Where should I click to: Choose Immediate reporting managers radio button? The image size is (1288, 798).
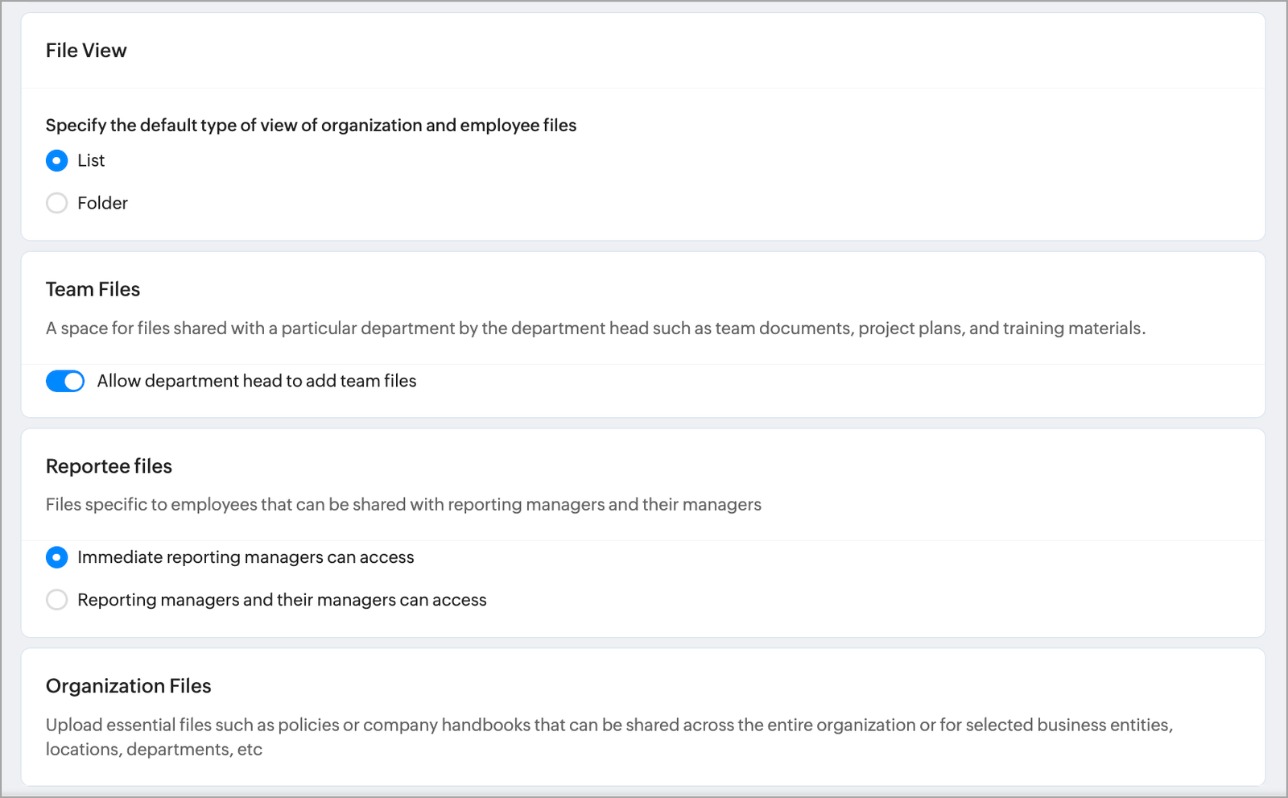coord(57,557)
